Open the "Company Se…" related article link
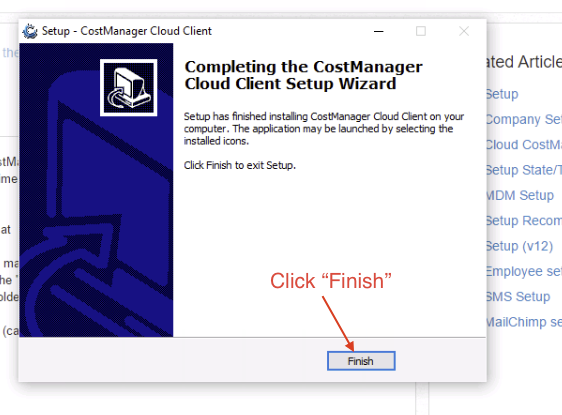 pos(524,119)
